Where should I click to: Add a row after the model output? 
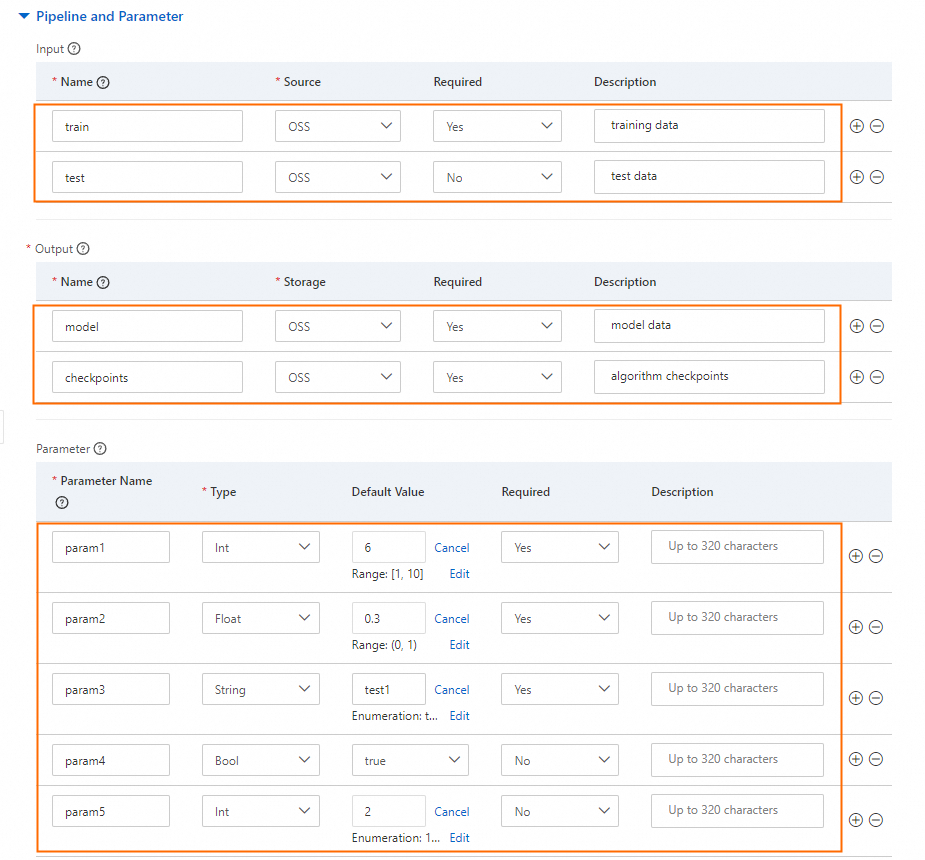pos(856,326)
